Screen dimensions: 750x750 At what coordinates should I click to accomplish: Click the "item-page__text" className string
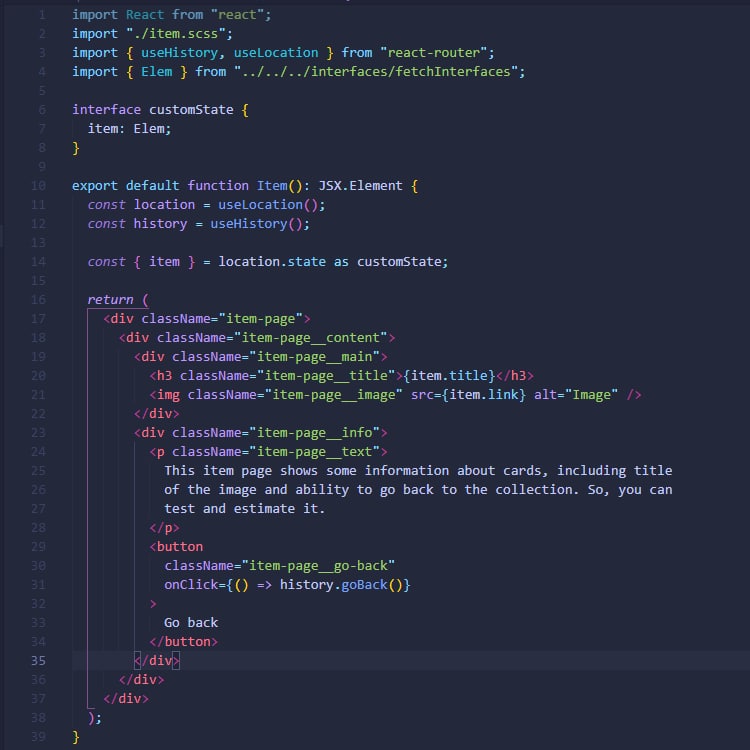314,452
